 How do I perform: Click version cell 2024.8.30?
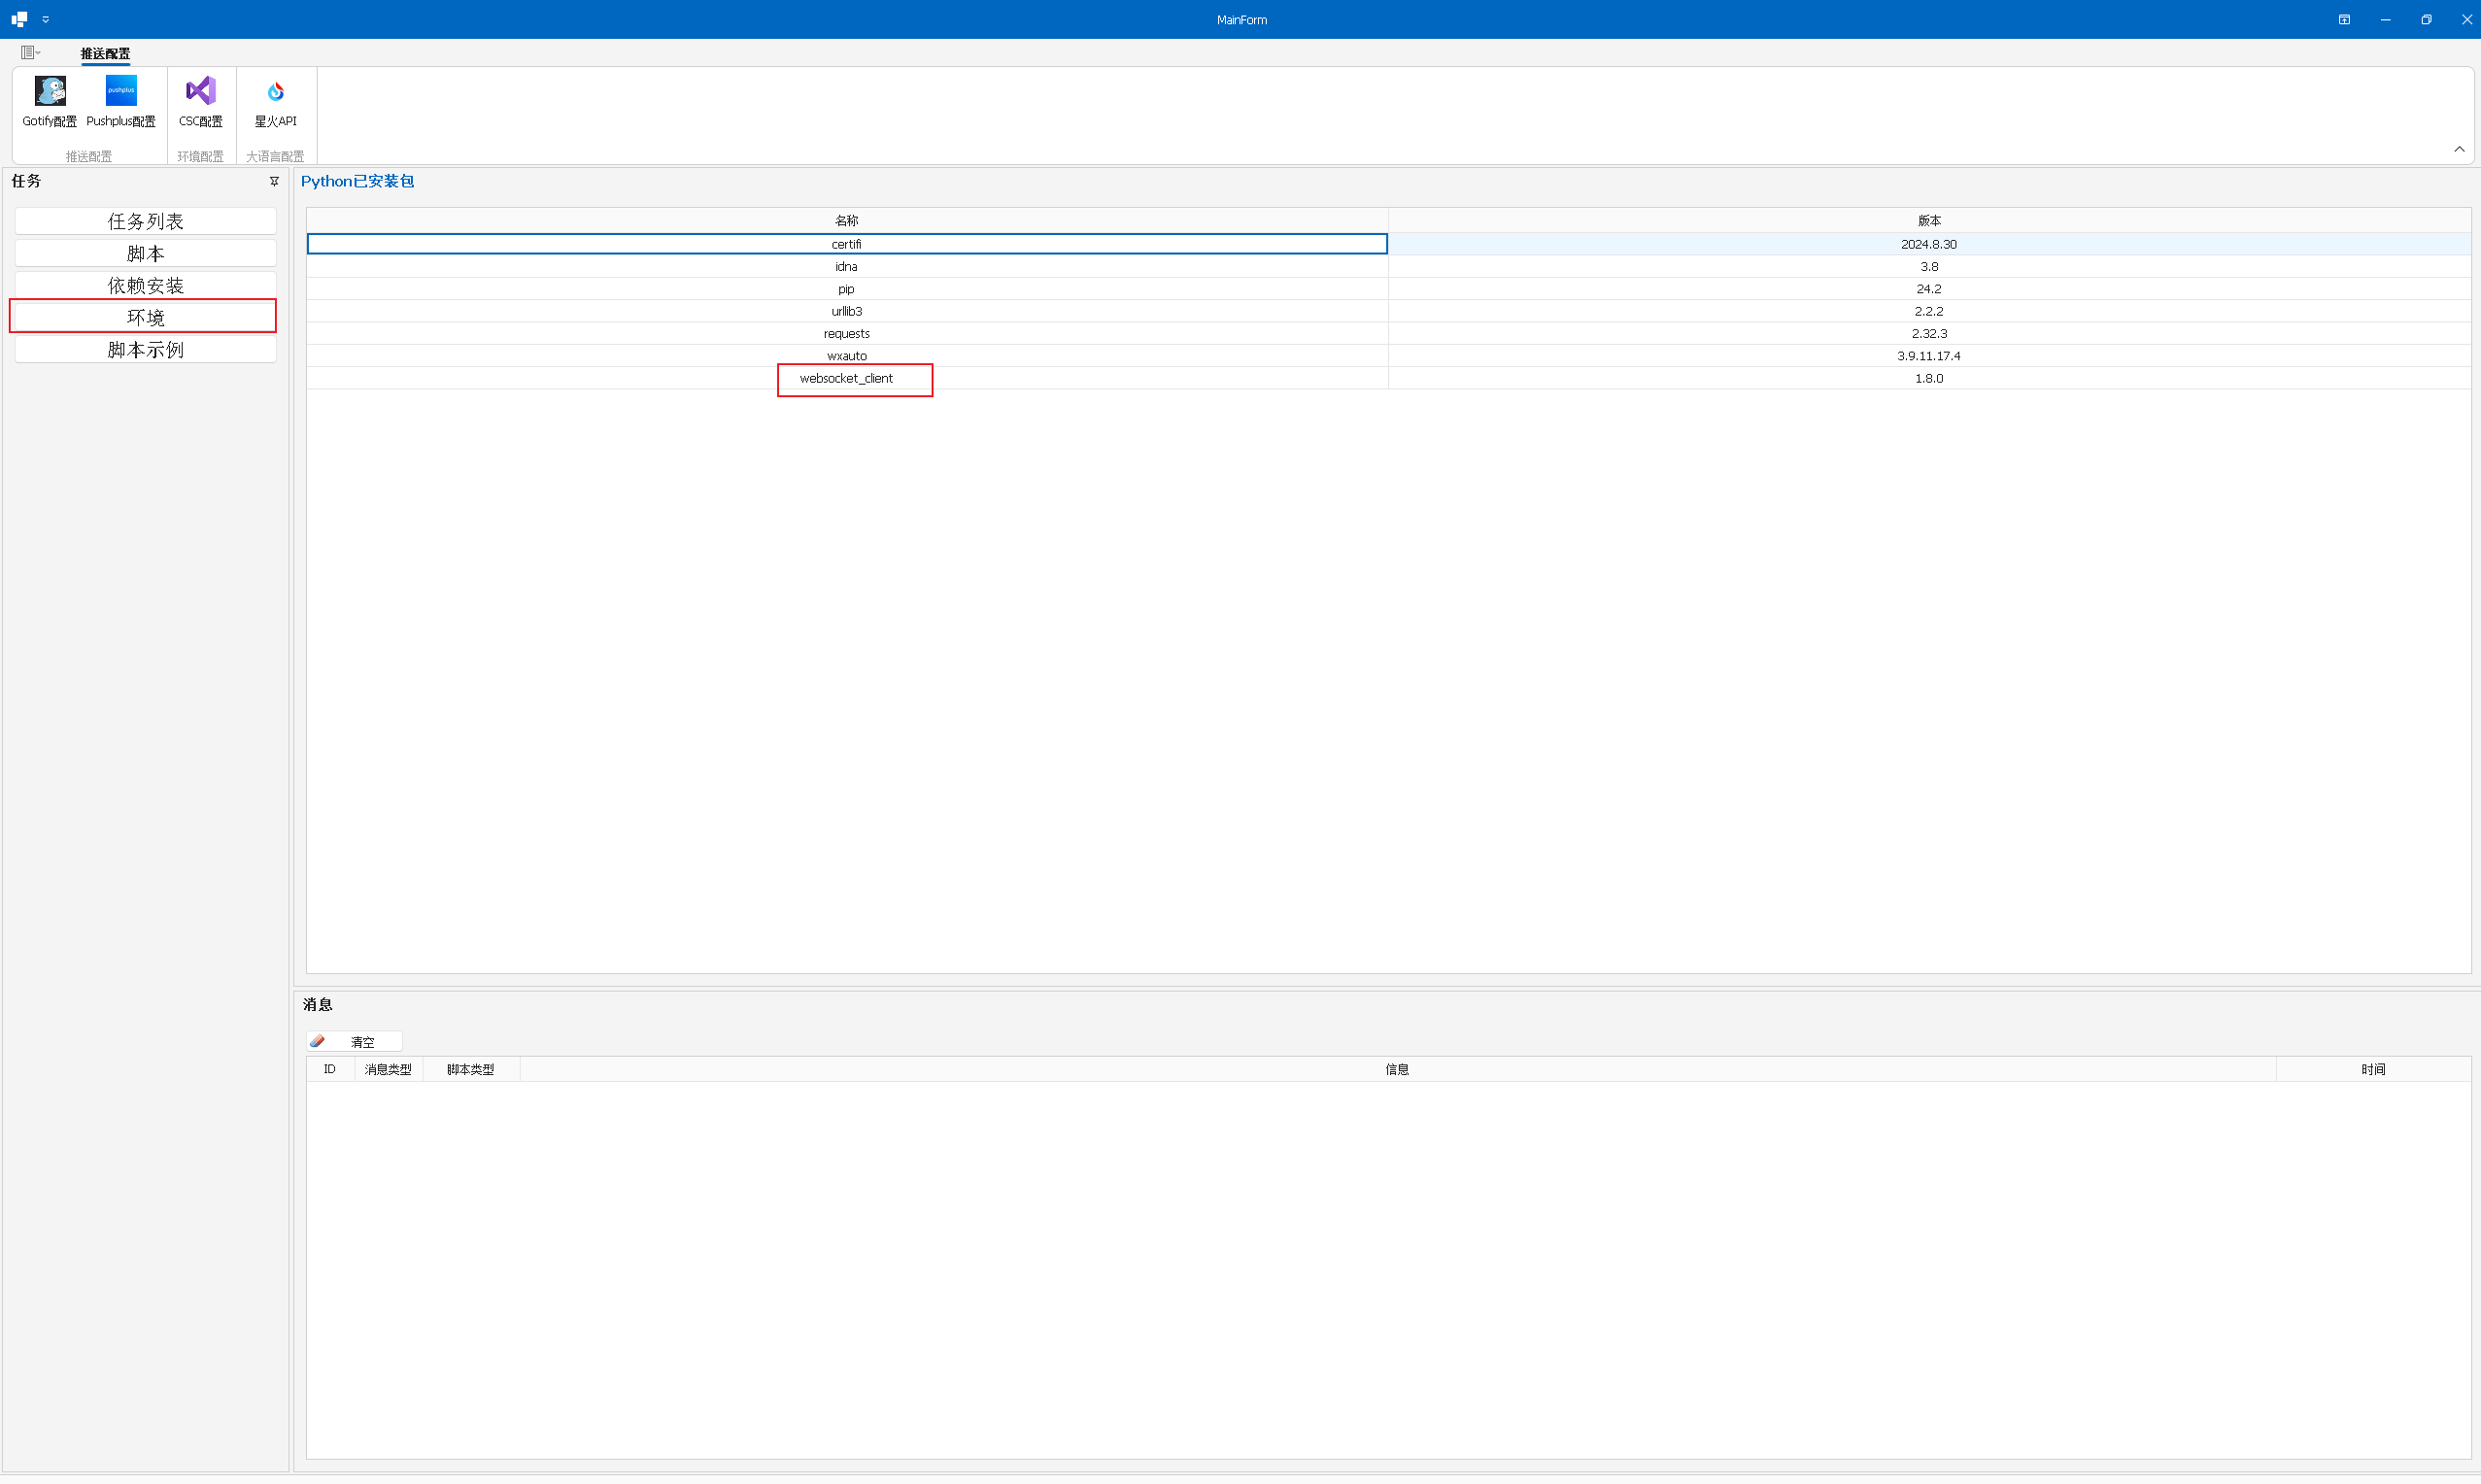pos(1929,244)
